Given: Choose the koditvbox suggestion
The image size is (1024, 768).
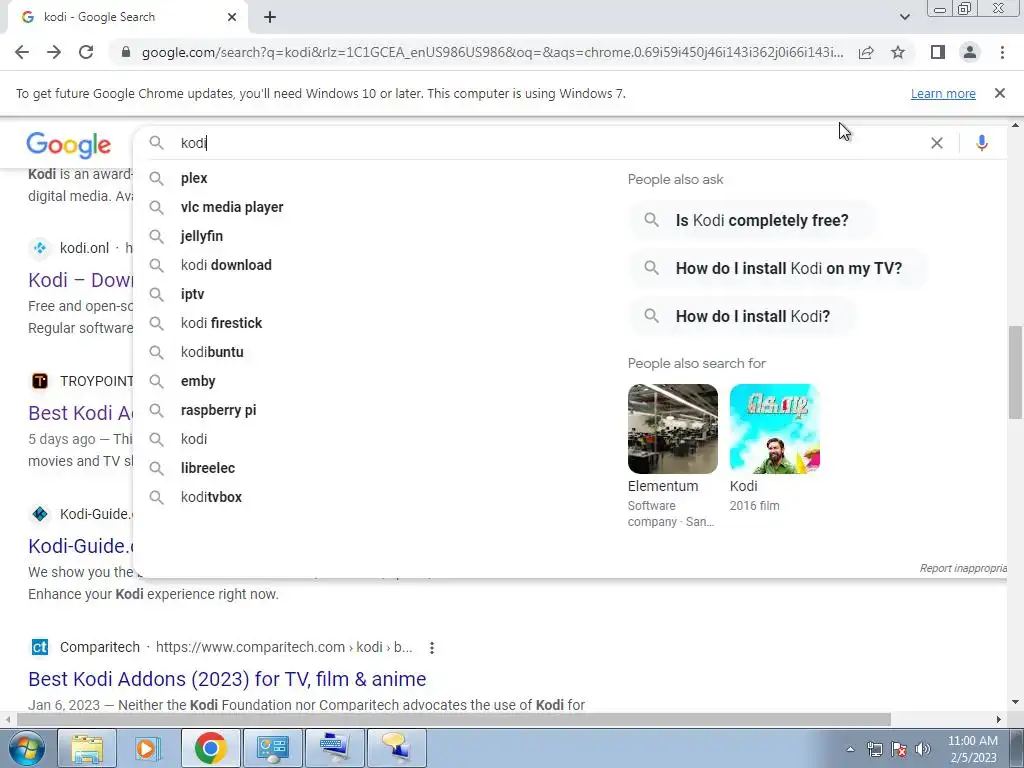Looking at the screenshot, I should click(x=211, y=497).
